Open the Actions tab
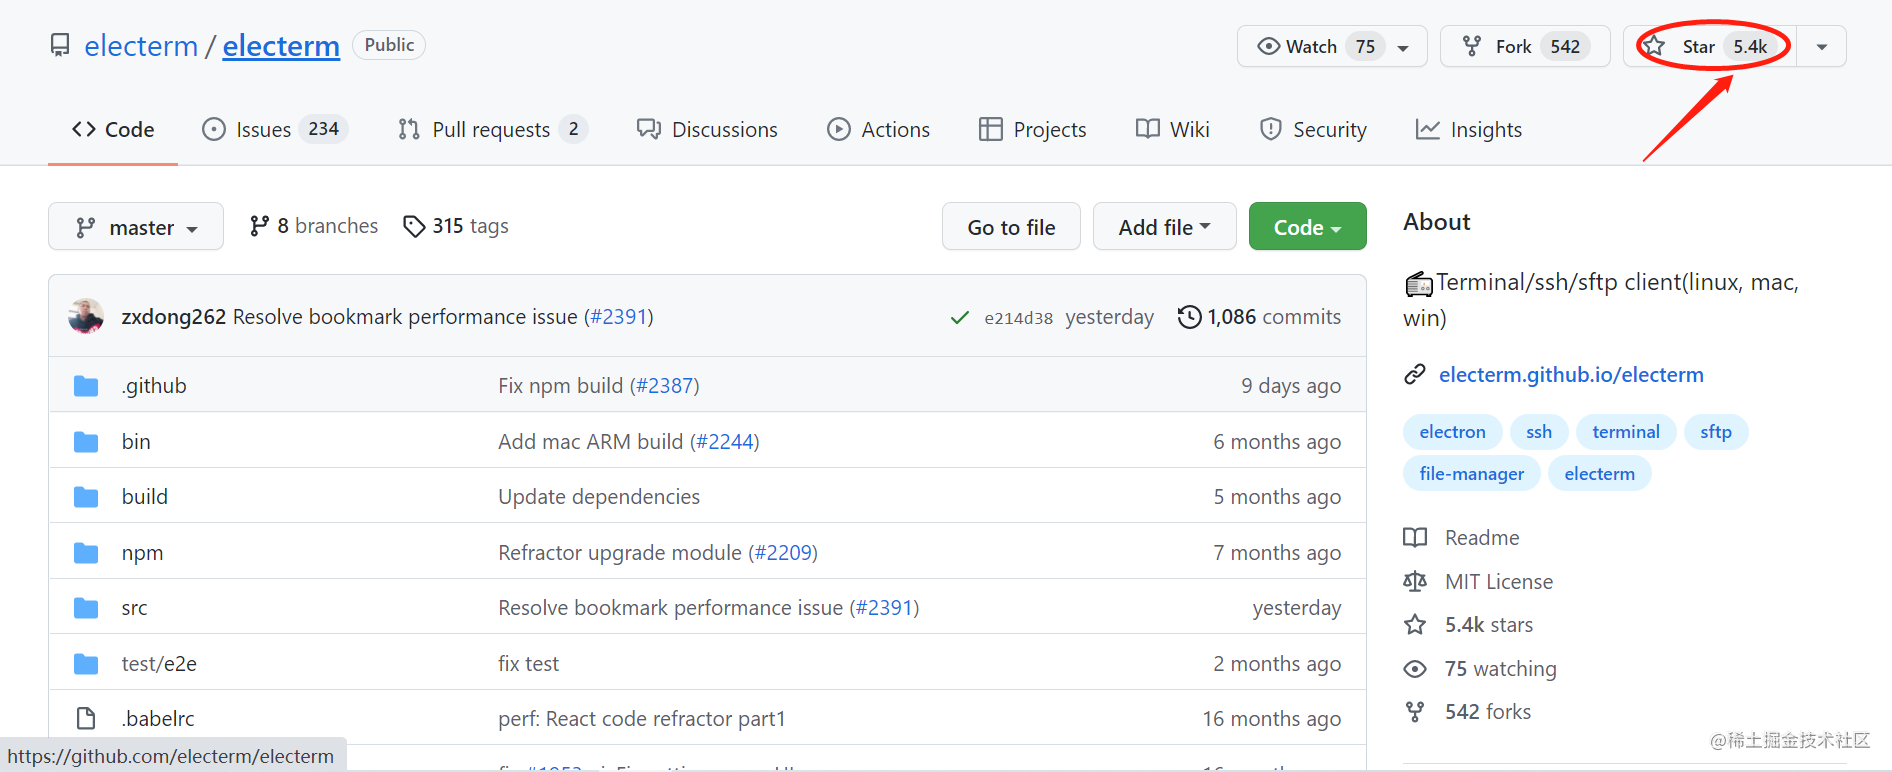Viewport: 1892px width, 772px height. point(878,130)
